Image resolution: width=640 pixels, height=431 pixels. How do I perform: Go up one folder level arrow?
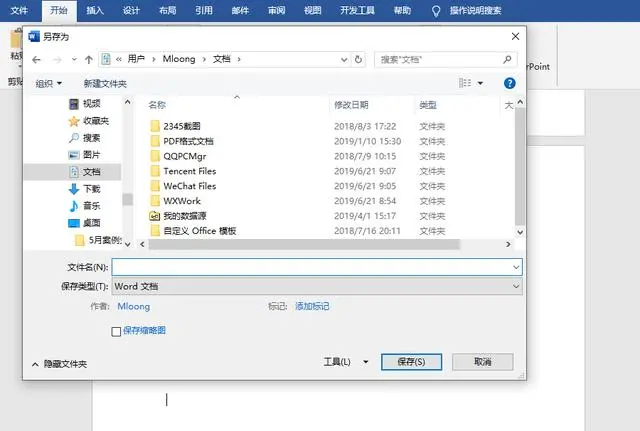tap(89, 60)
